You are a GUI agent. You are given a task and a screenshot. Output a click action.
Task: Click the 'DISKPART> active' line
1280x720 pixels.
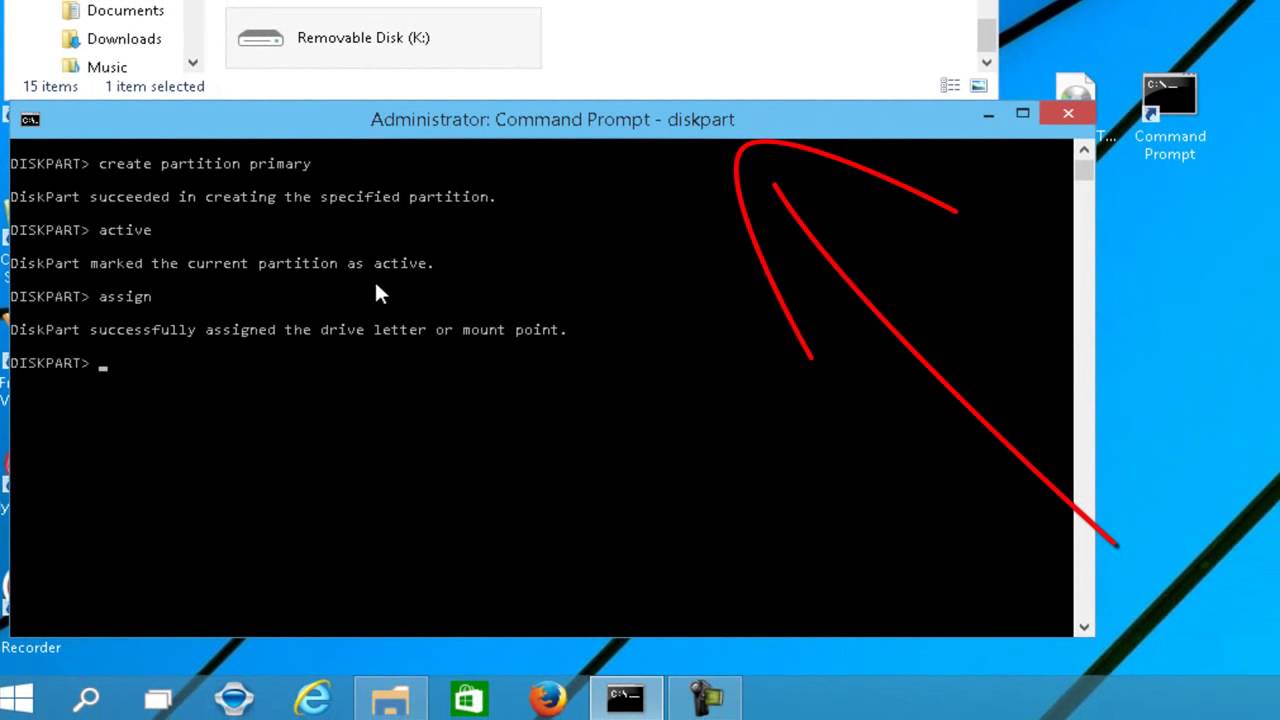click(x=81, y=230)
